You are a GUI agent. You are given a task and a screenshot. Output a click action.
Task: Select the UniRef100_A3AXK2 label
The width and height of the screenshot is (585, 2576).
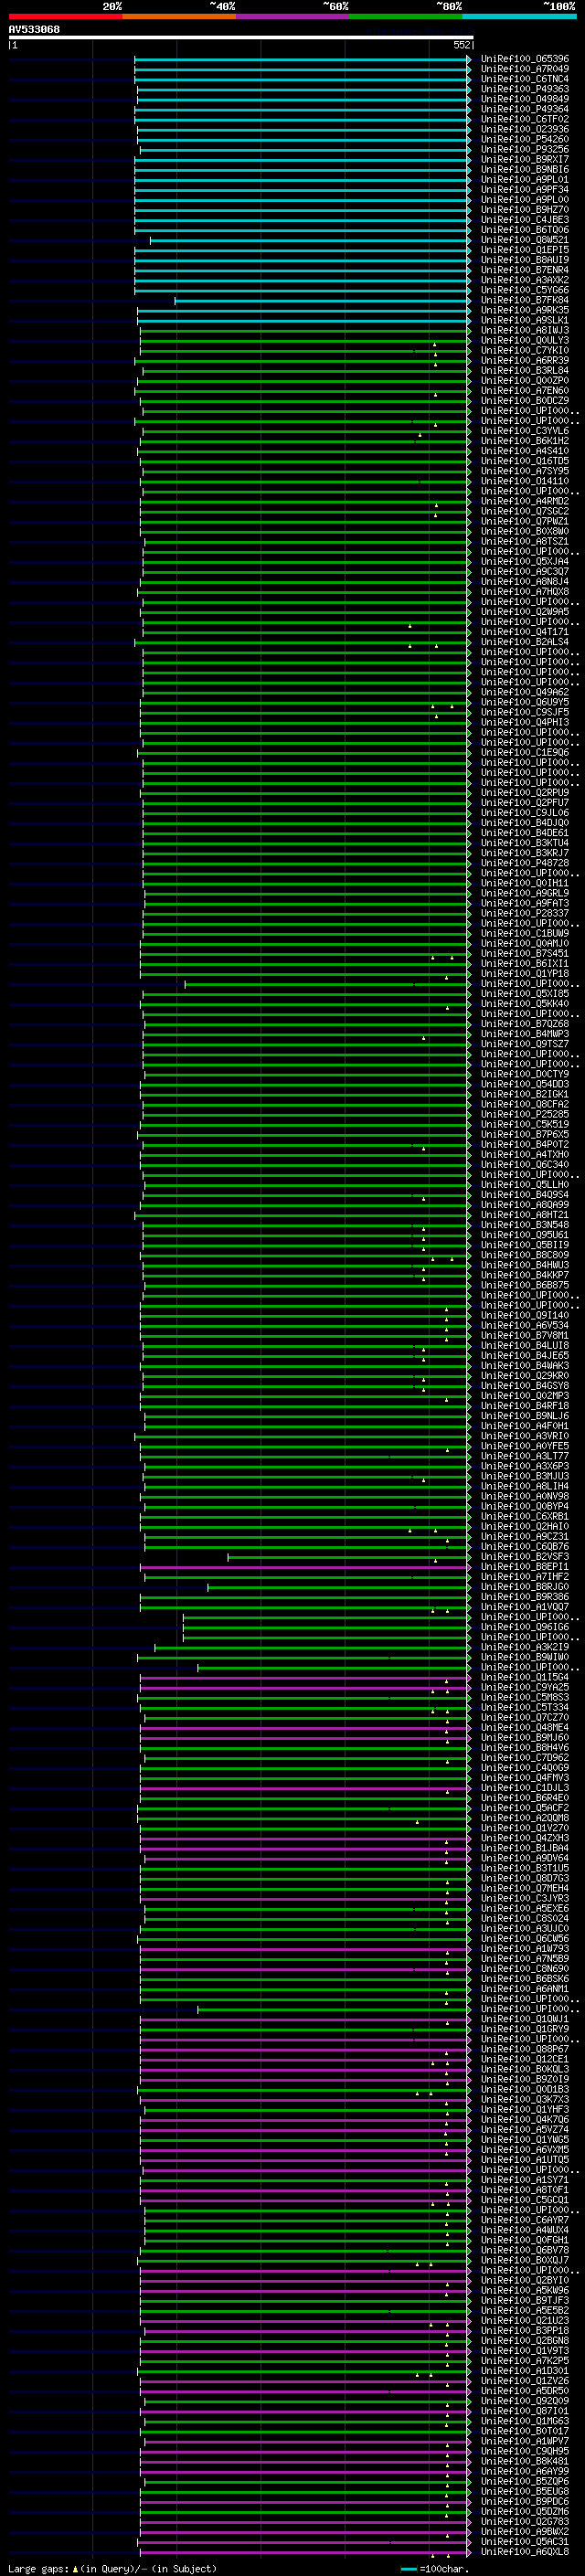(525, 280)
